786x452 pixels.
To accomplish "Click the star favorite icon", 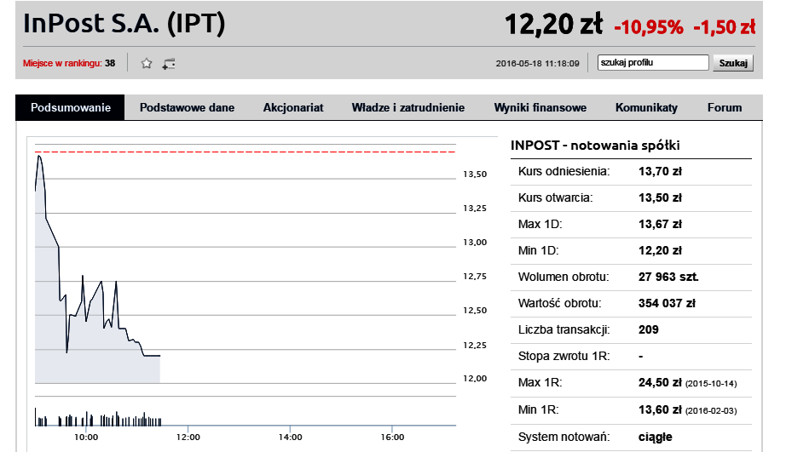I will pos(146,63).
